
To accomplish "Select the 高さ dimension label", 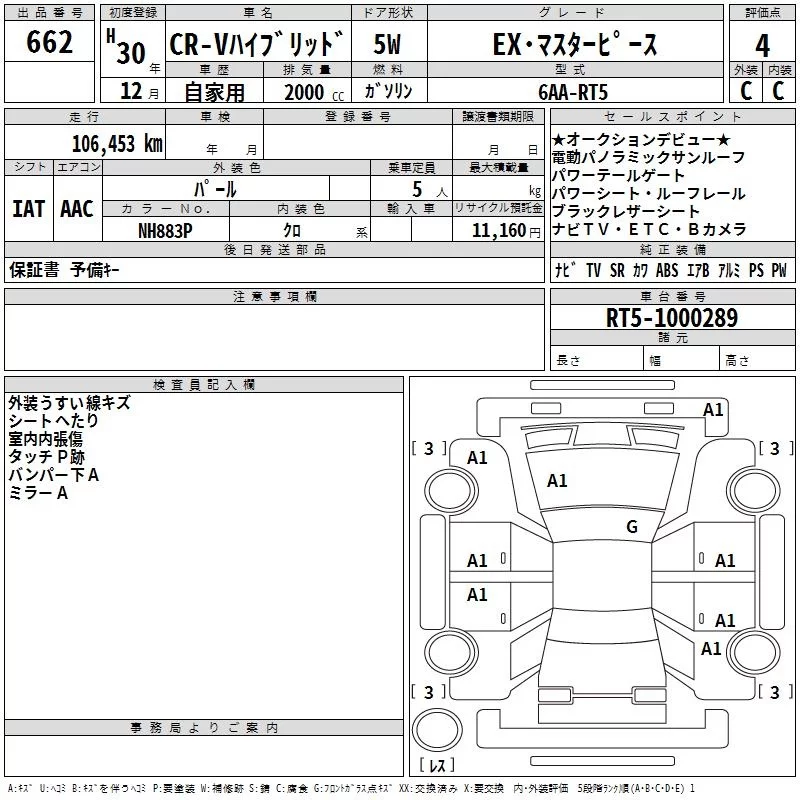I will pos(737,361).
